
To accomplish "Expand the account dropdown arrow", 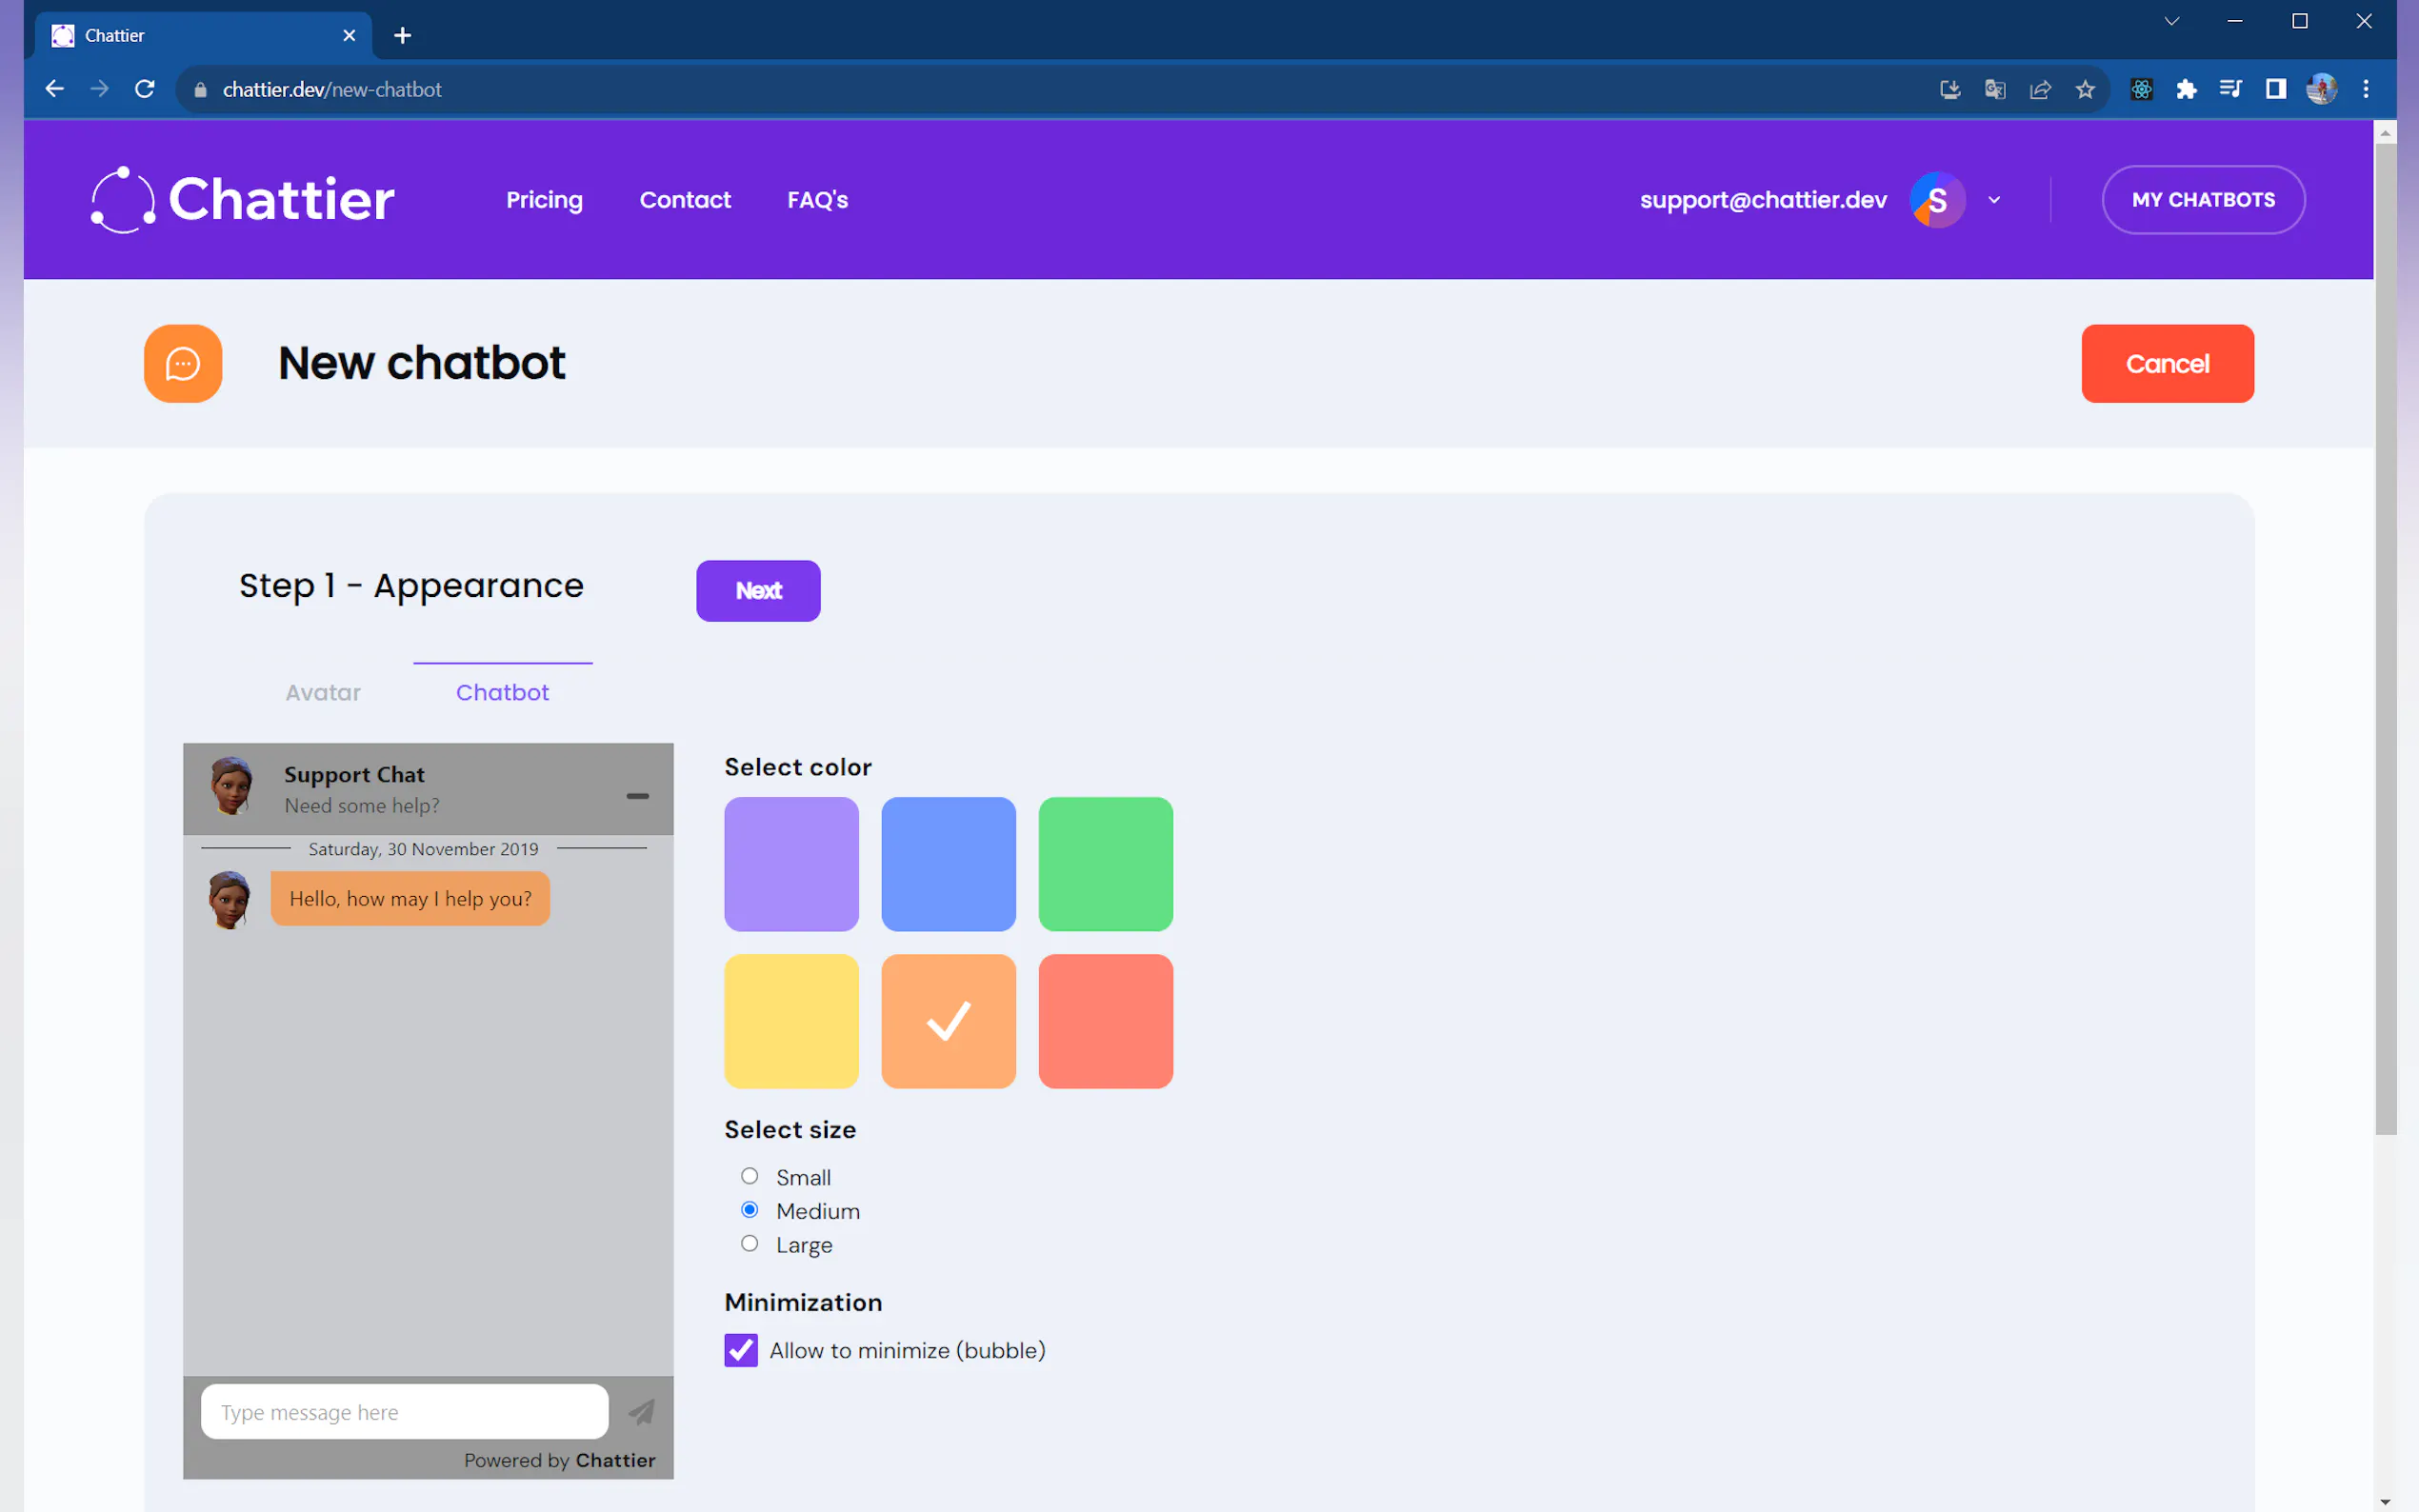I will pyautogui.click(x=1994, y=199).
